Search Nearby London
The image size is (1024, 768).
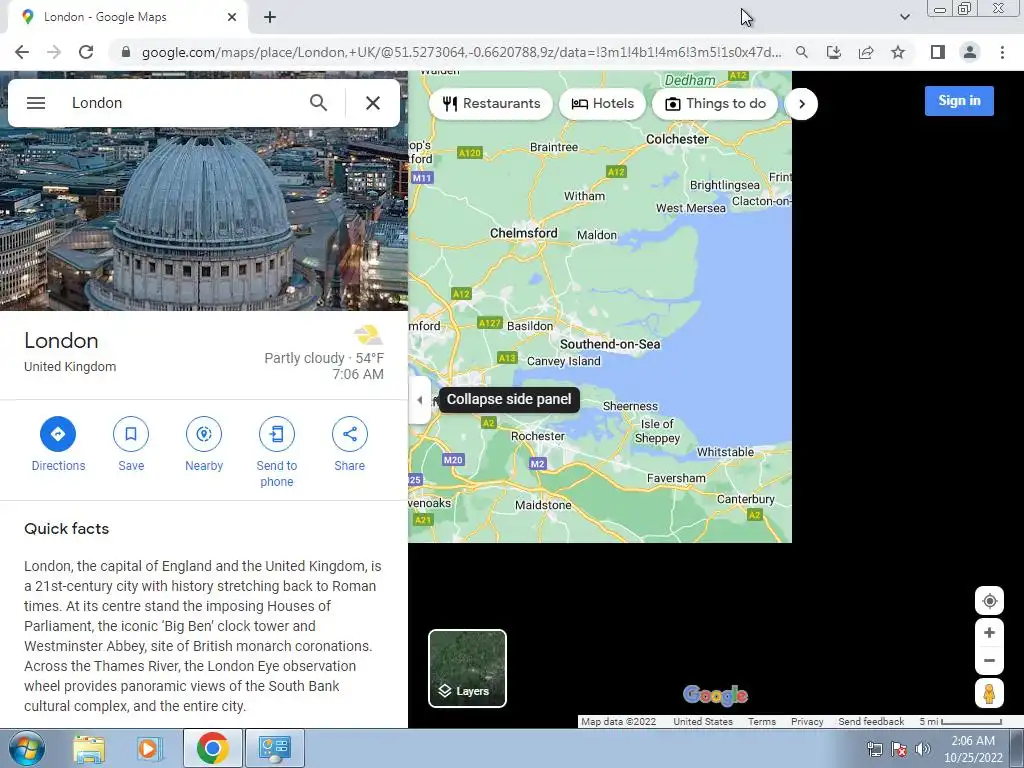(204, 445)
